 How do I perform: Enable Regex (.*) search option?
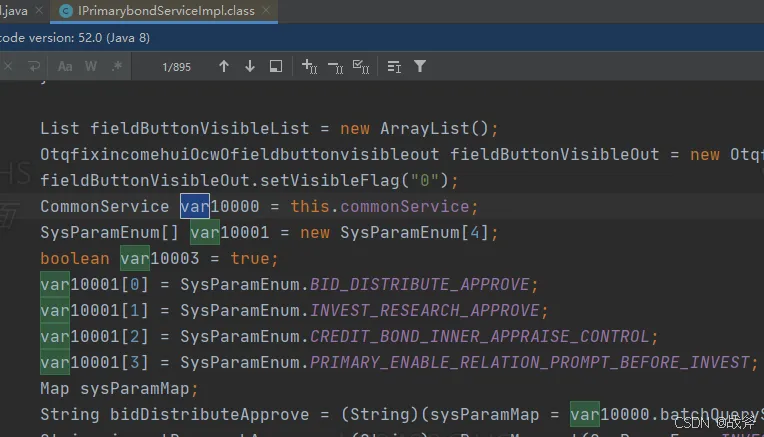[x=117, y=67]
